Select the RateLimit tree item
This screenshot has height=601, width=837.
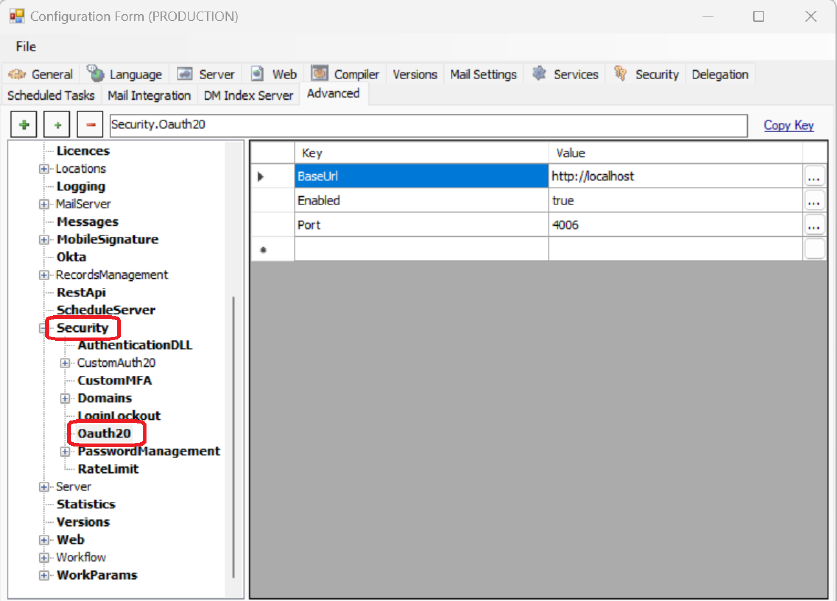tap(108, 469)
